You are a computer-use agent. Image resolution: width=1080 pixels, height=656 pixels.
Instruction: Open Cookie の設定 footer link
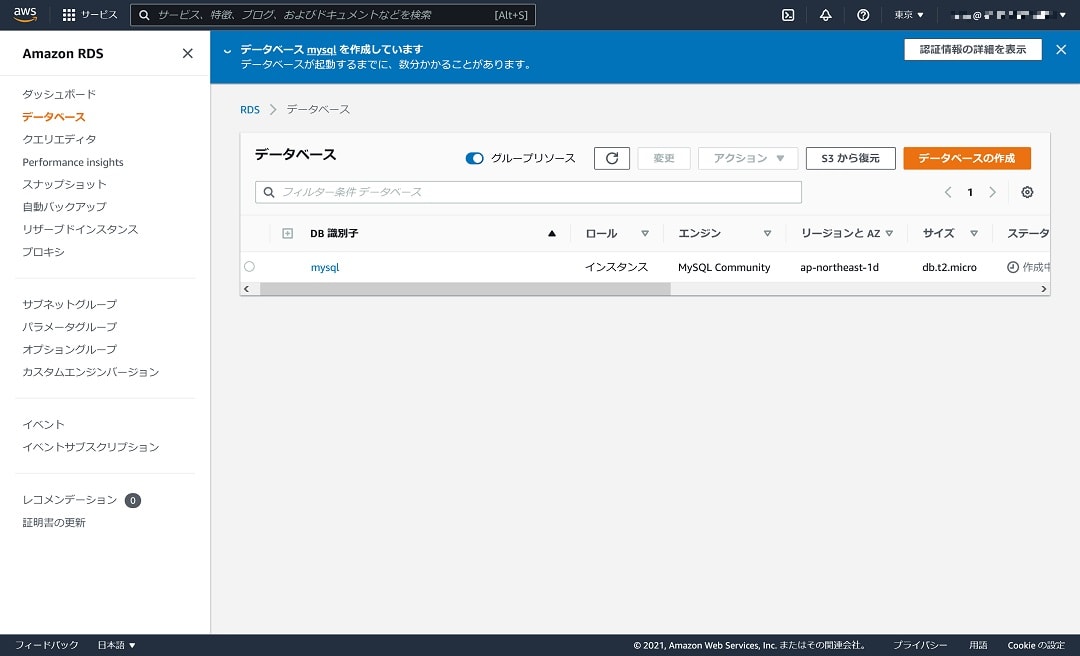(x=1036, y=645)
